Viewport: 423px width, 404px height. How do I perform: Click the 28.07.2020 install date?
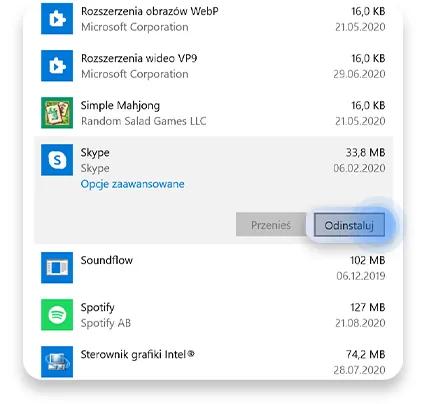[359, 370]
